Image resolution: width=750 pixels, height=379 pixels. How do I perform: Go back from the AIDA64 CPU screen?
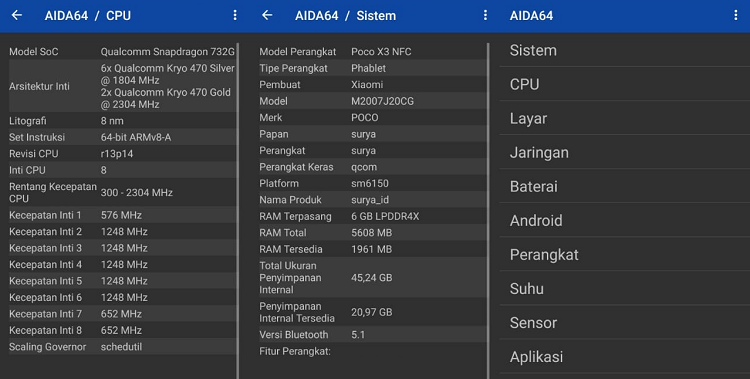pyautogui.click(x=17, y=15)
